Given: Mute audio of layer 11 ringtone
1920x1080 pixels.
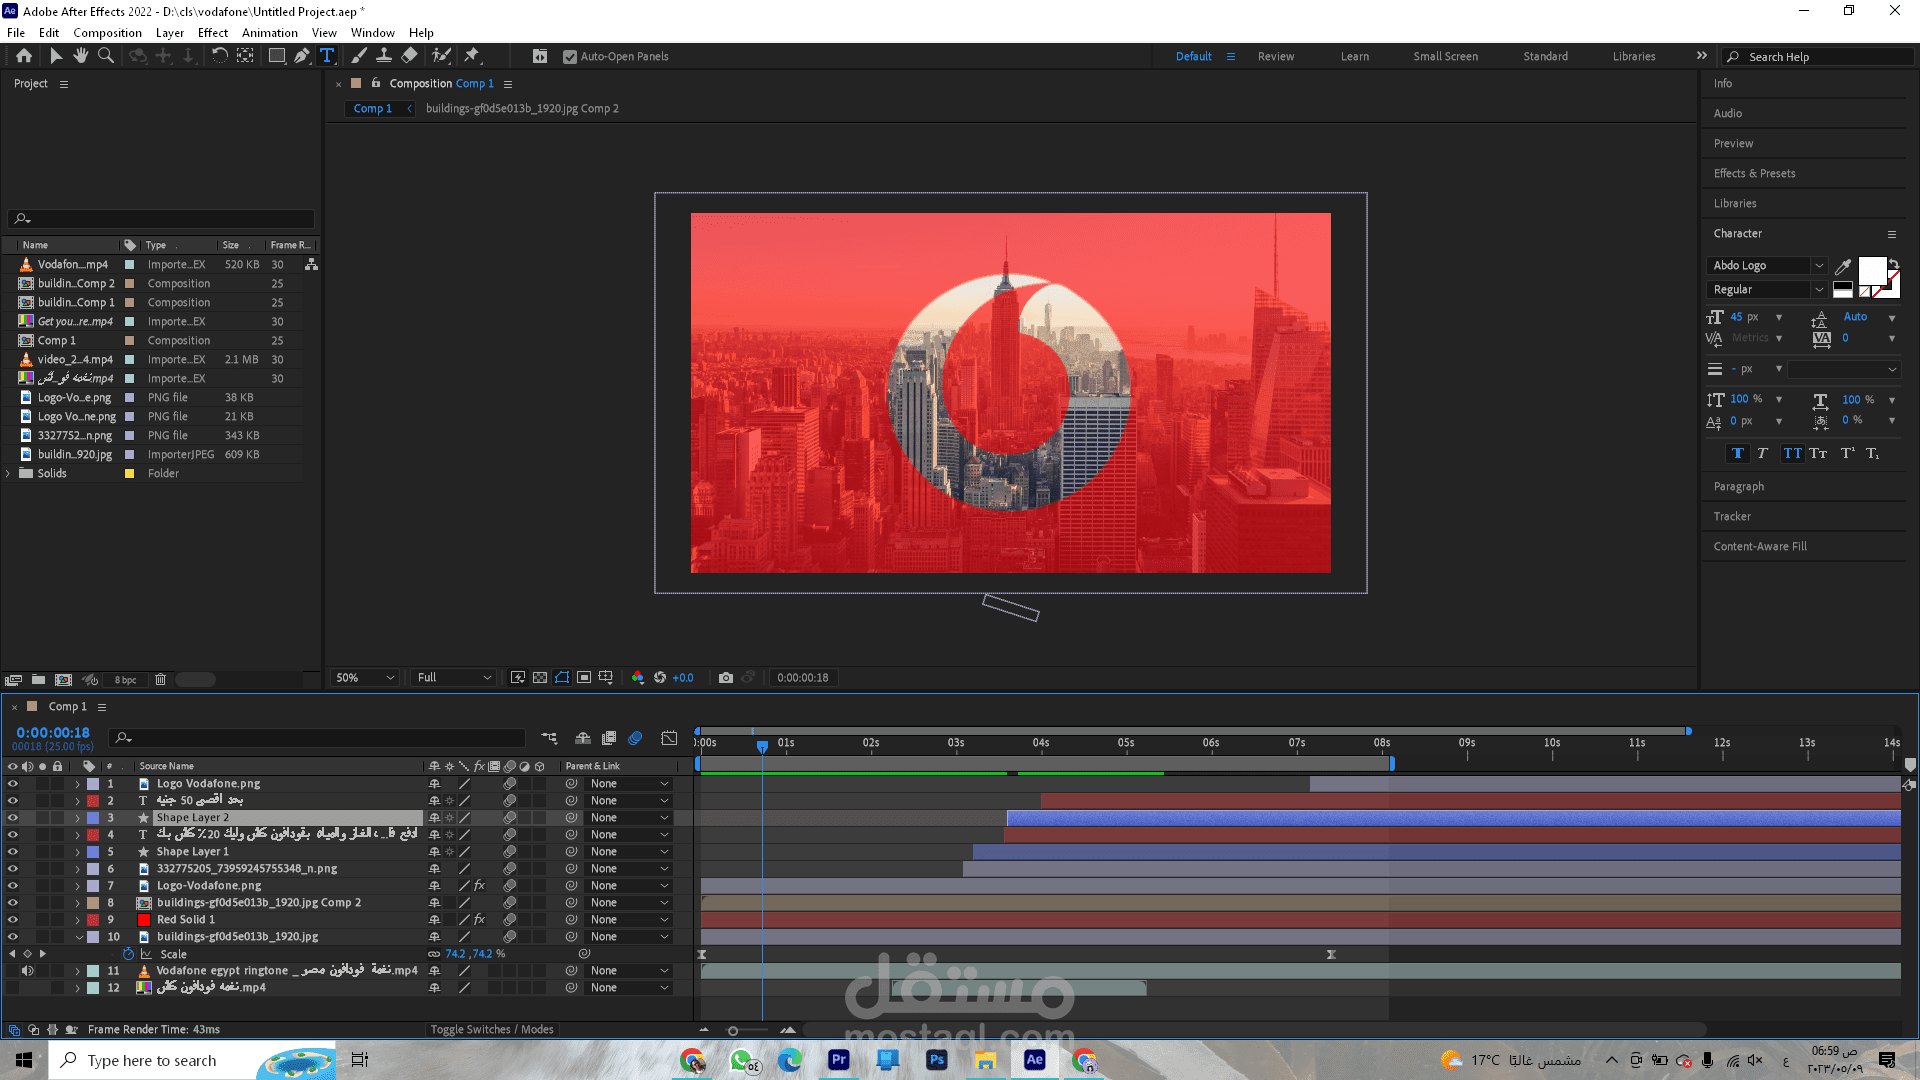Looking at the screenshot, I should [x=28, y=971].
